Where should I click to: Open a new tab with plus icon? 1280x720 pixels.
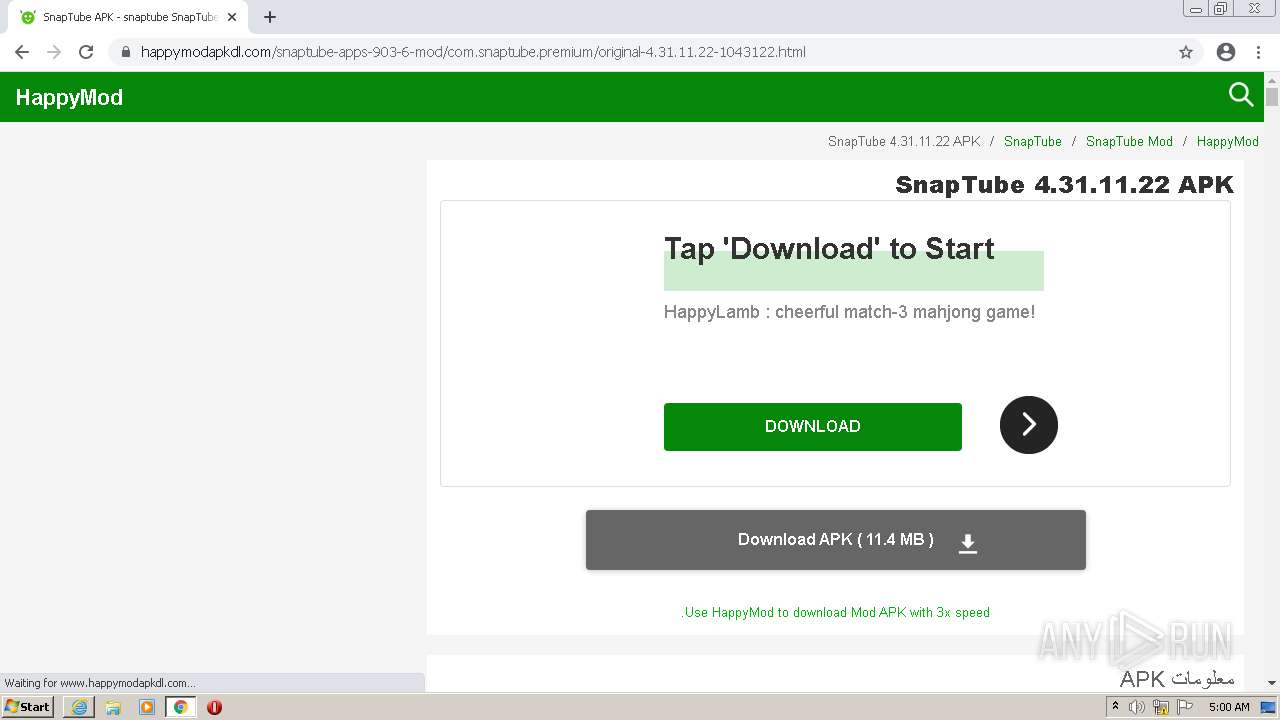[270, 17]
